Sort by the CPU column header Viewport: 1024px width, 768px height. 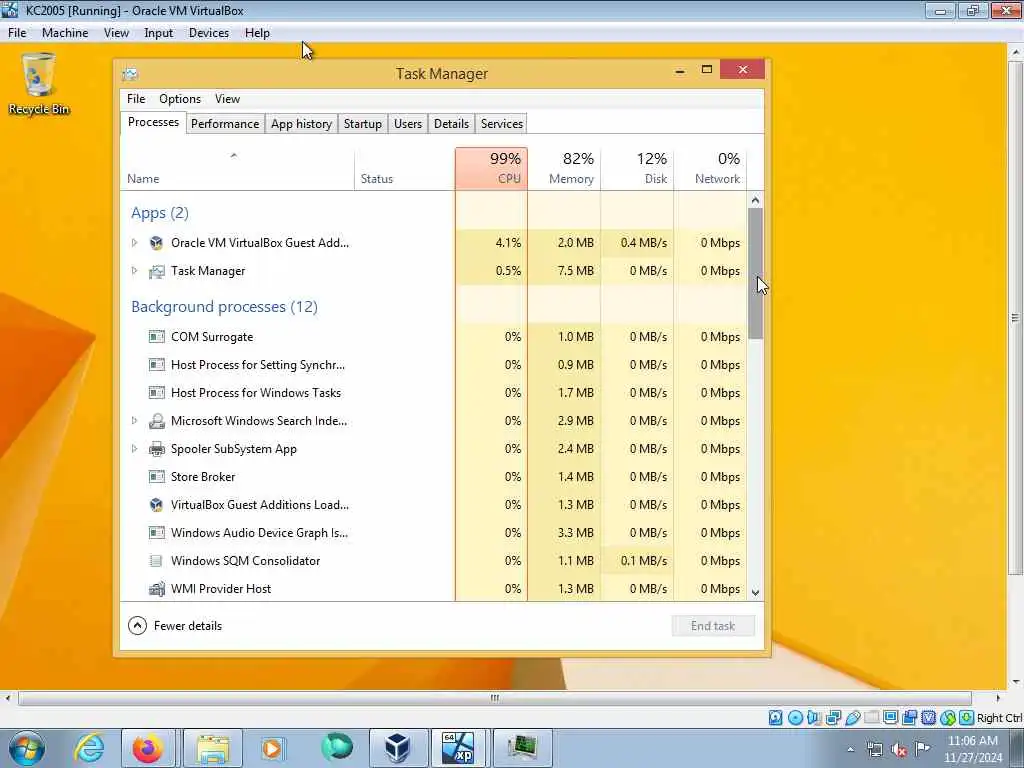(491, 168)
